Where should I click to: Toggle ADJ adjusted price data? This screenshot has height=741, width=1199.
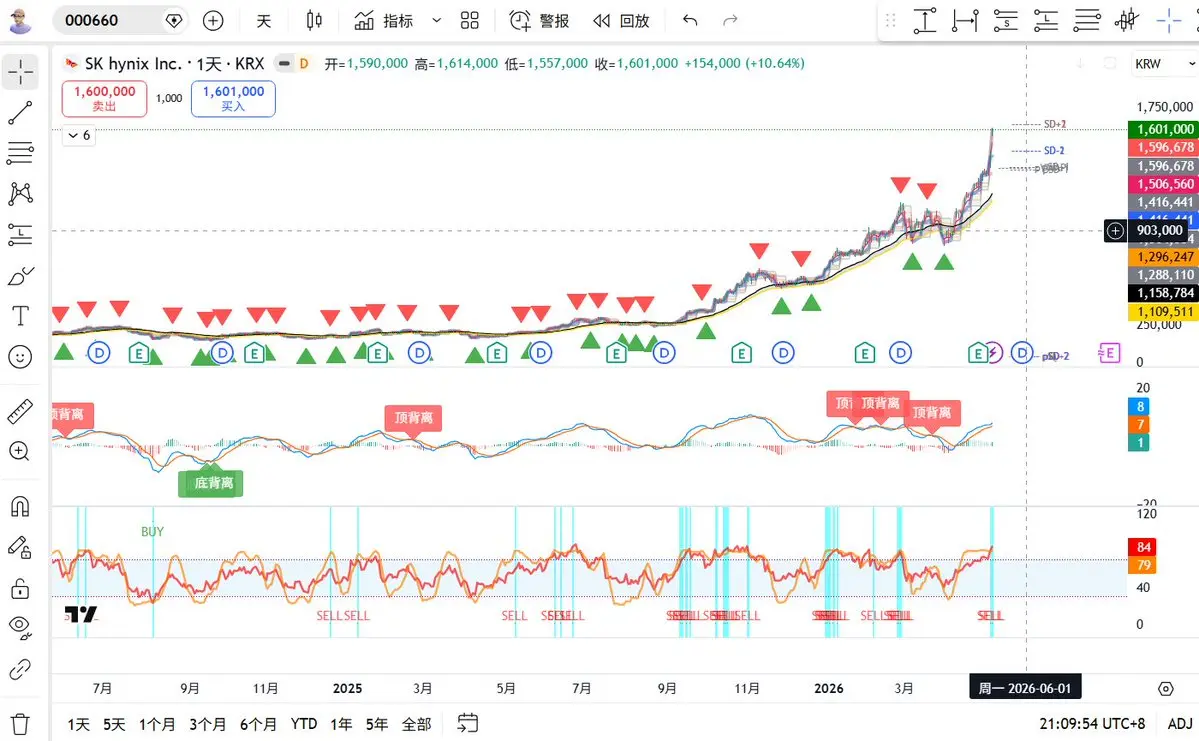click(1179, 723)
